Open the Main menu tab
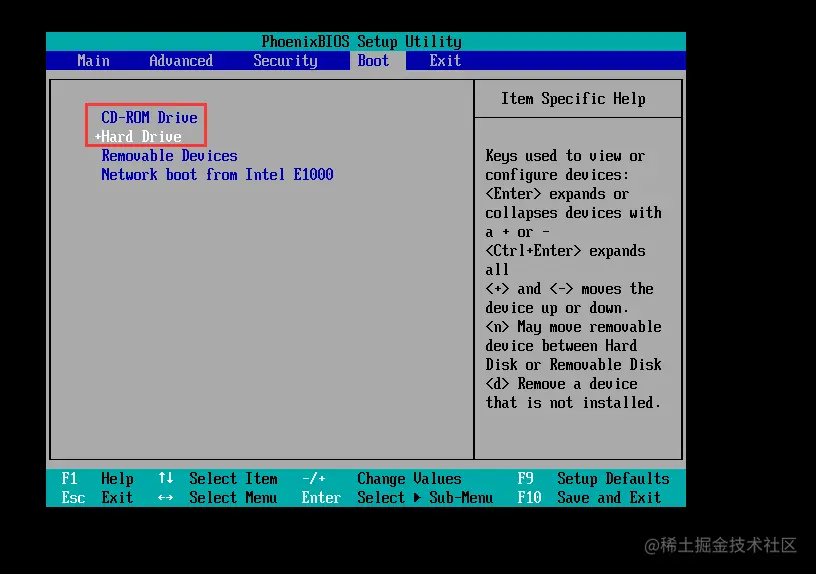This screenshot has height=574, width=816. [94, 61]
